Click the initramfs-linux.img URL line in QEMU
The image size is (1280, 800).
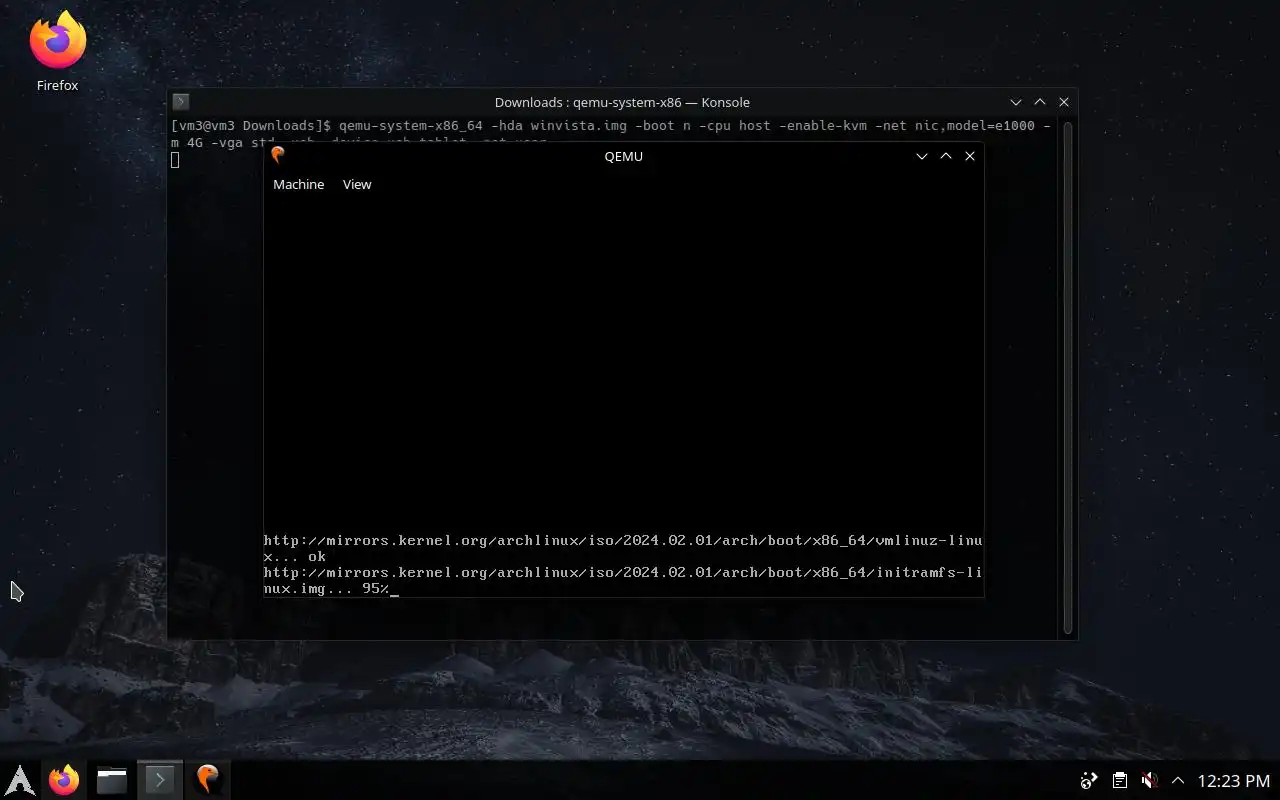point(623,580)
